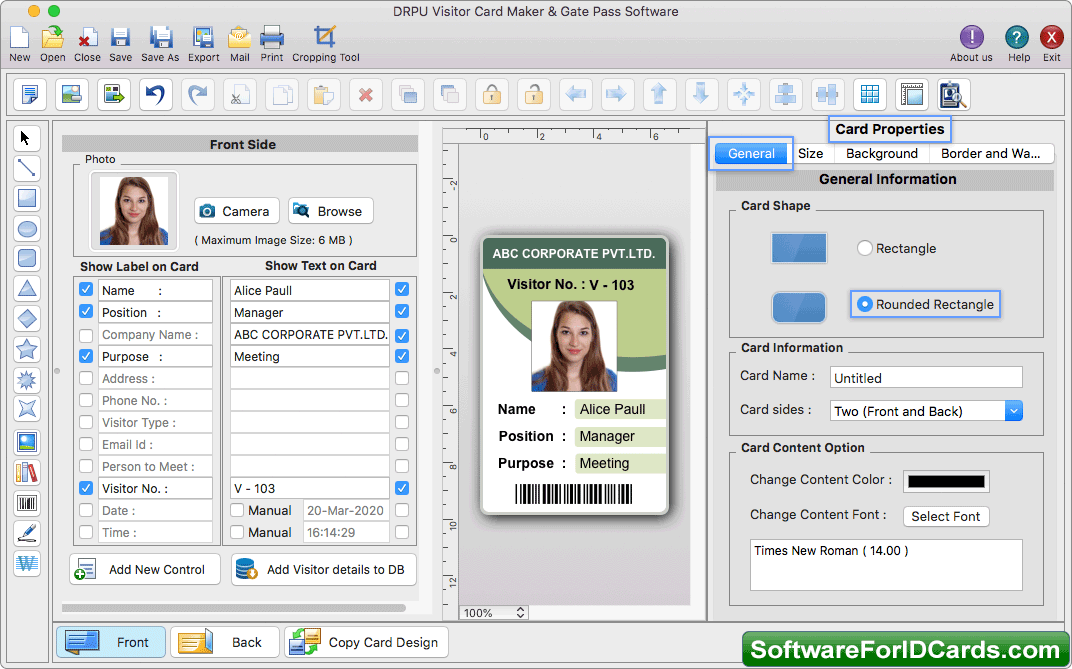
Task: Click the Camera button
Action: tap(237, 211)
